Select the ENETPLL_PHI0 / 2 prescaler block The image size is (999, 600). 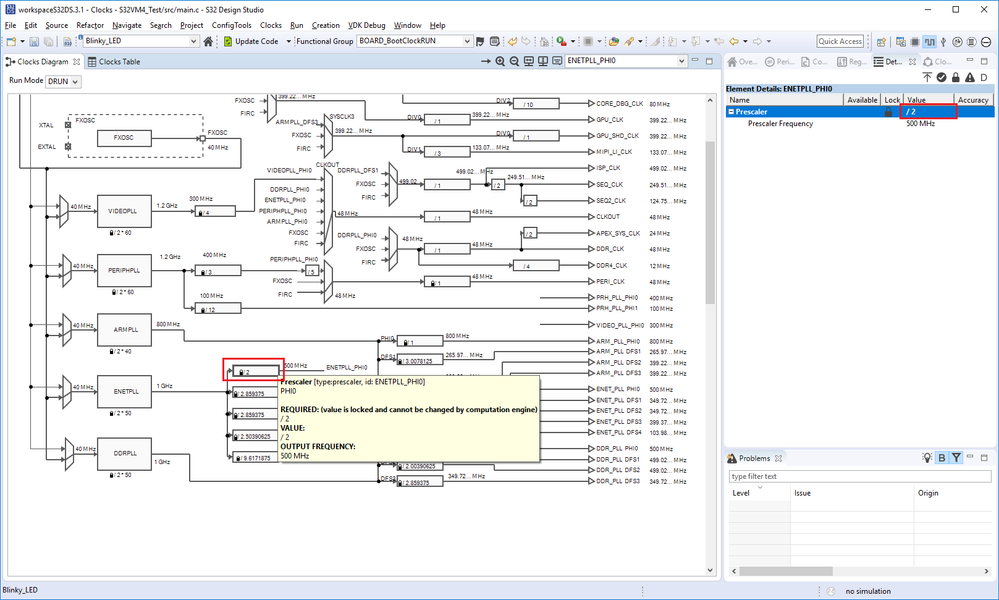tap(255, 372)
